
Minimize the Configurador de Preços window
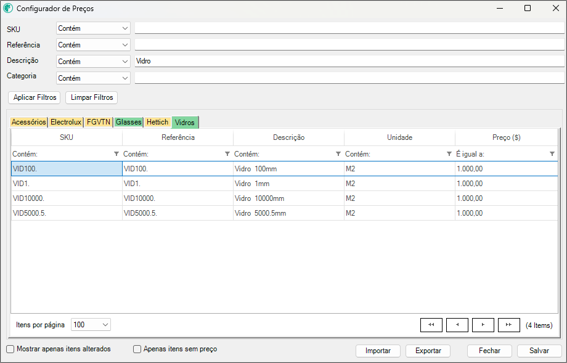500,8
